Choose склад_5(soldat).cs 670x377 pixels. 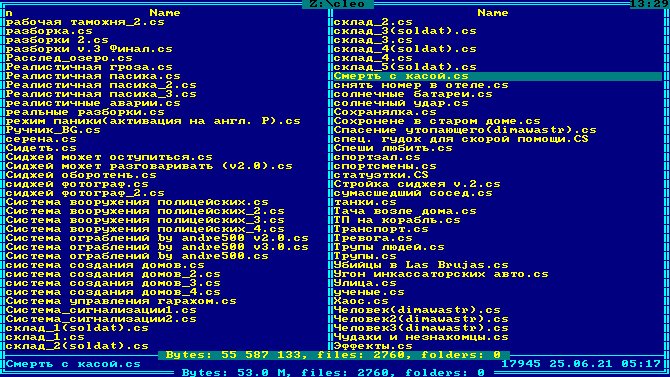(x=405, y=67)
